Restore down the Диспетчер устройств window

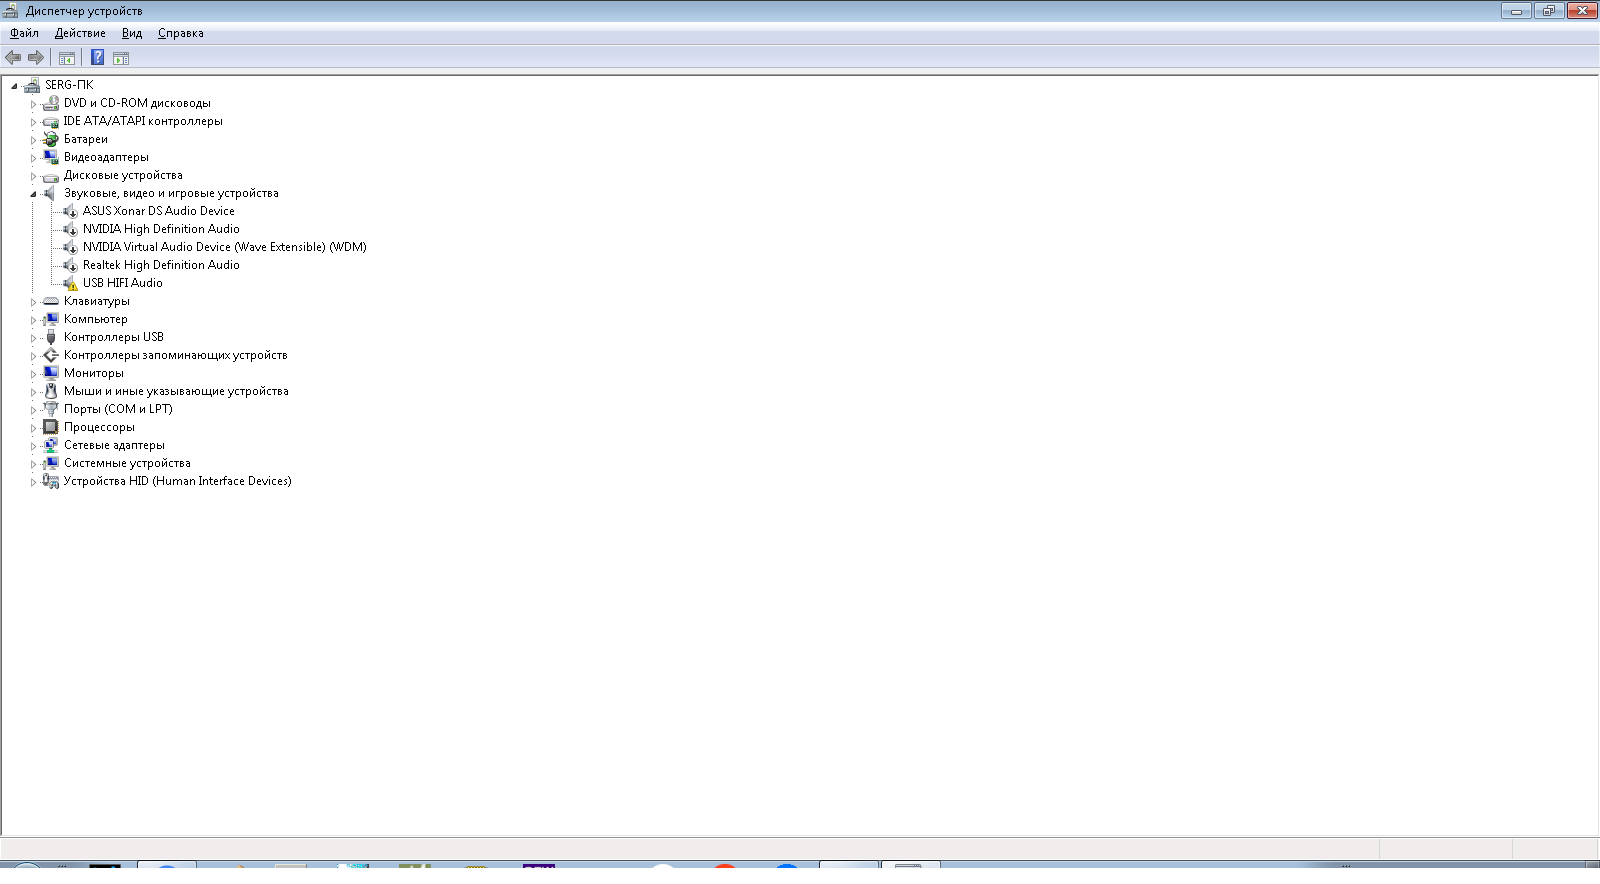coord(1549,11)
